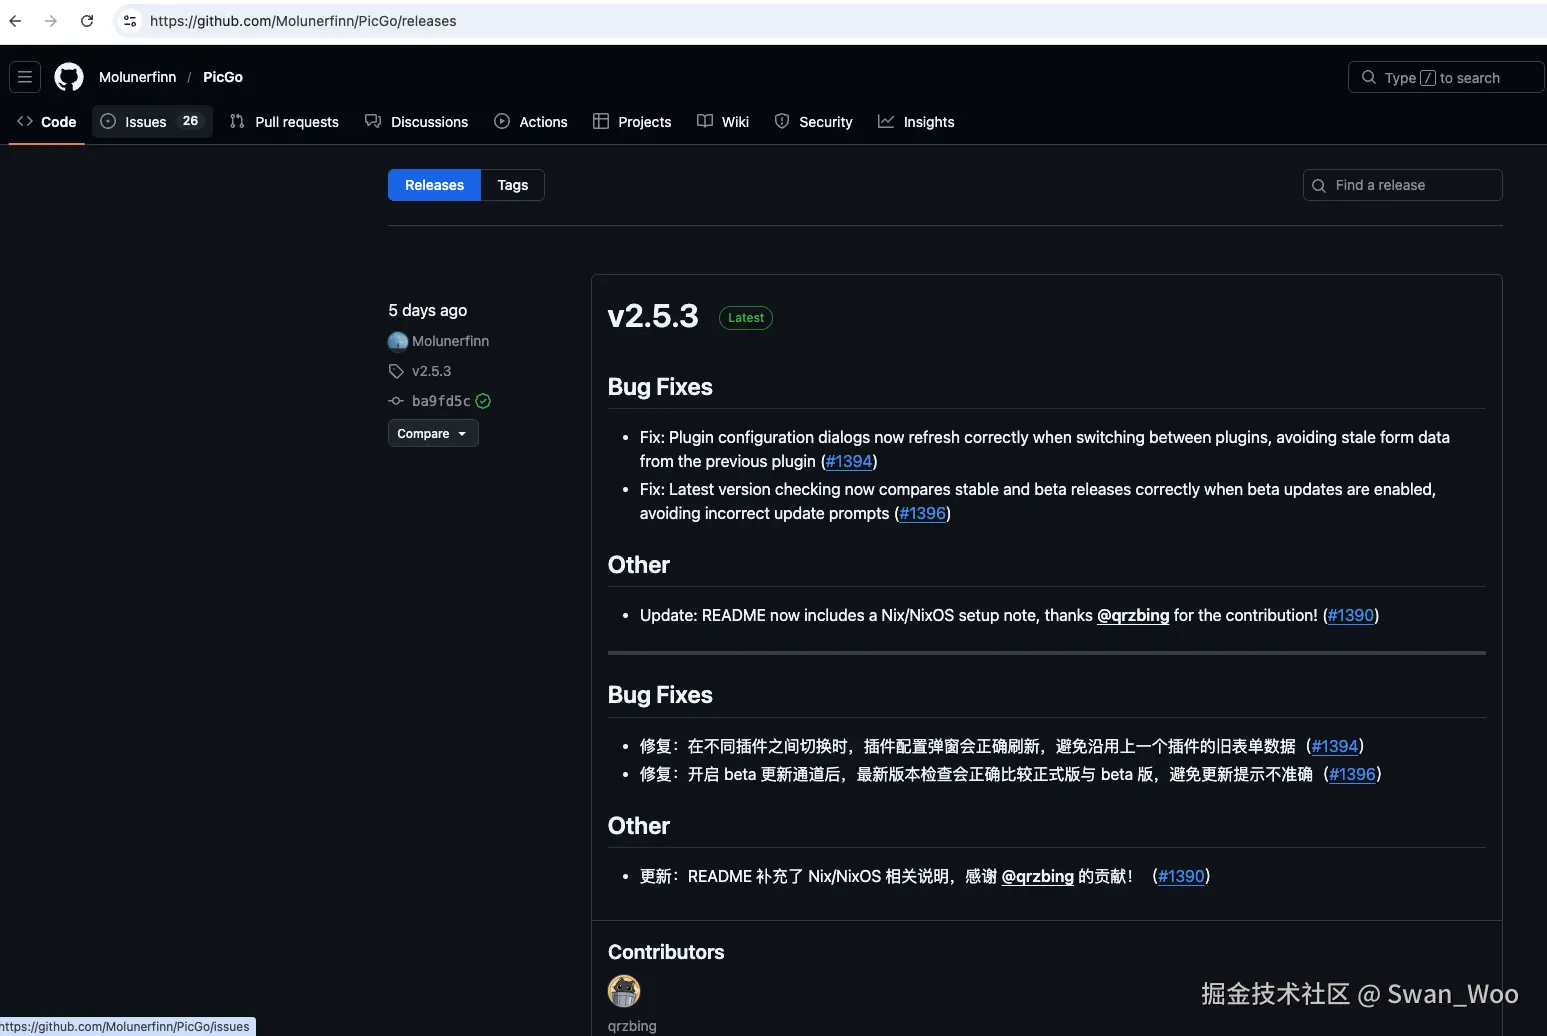Open the Wiki tab
Image resolution: width=1547 pixels, height=1036 pixels.
point(723,121)
